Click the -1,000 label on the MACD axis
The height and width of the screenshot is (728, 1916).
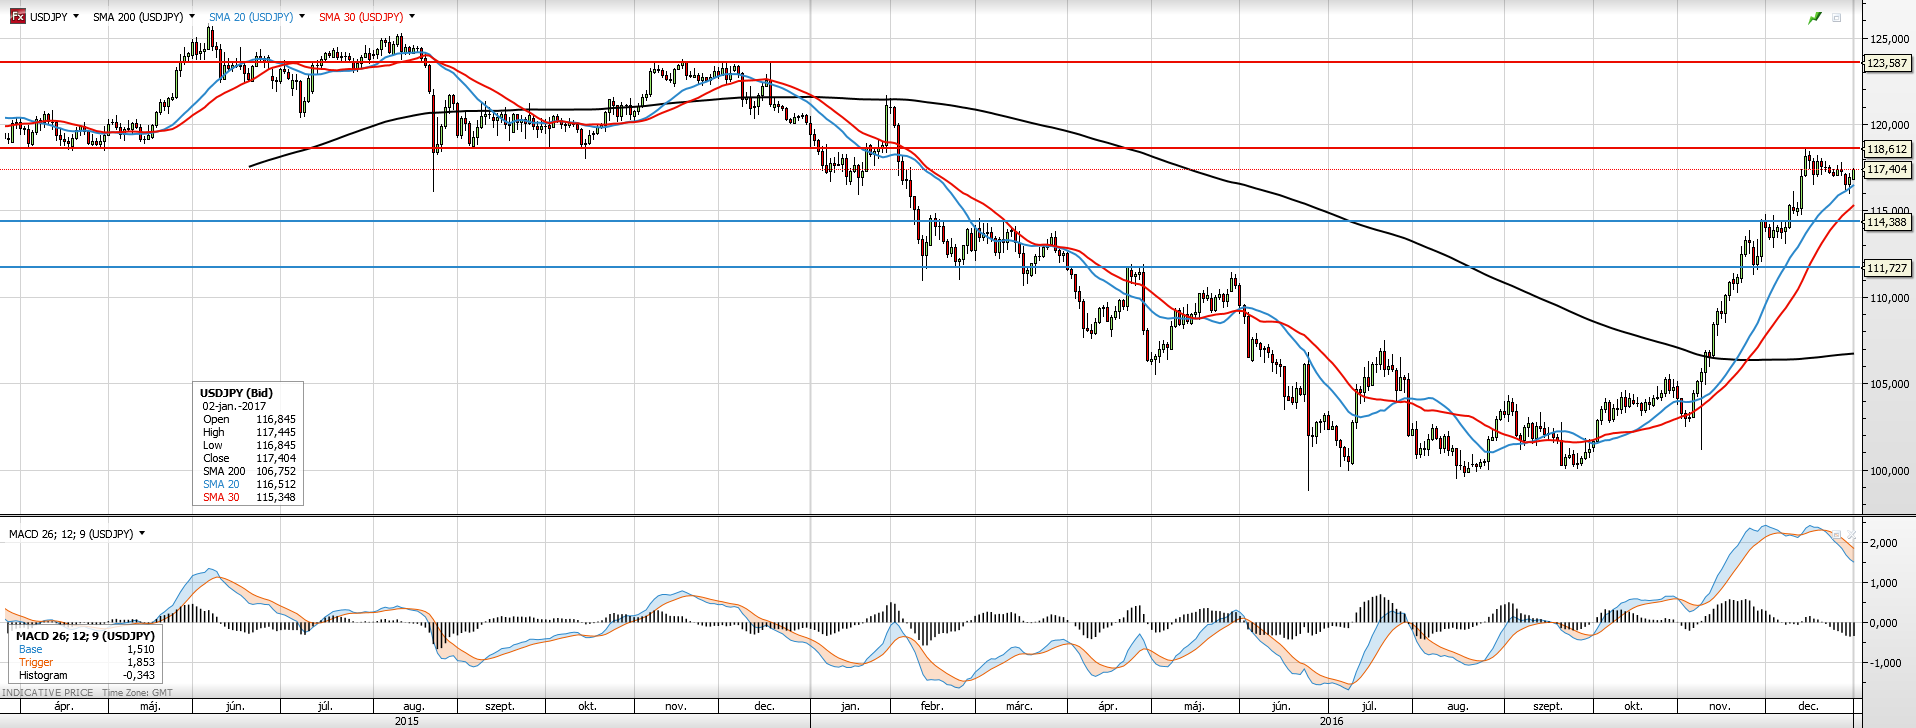coord(1886,663)
